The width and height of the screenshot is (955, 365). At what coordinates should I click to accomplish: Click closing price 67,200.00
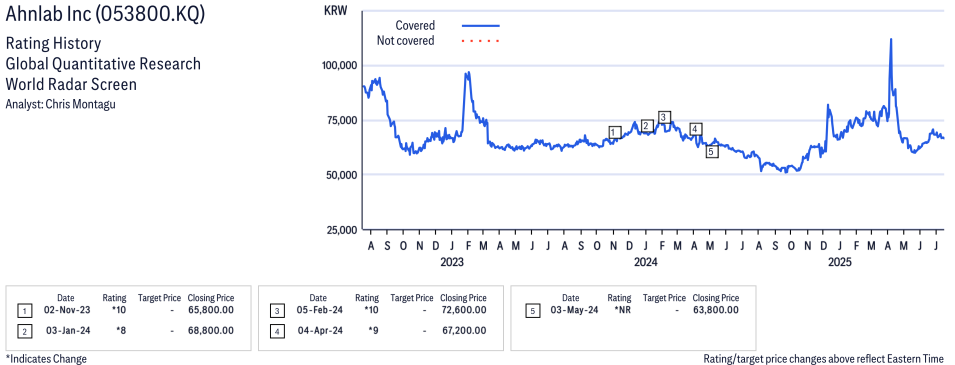(x=463, y=330)
